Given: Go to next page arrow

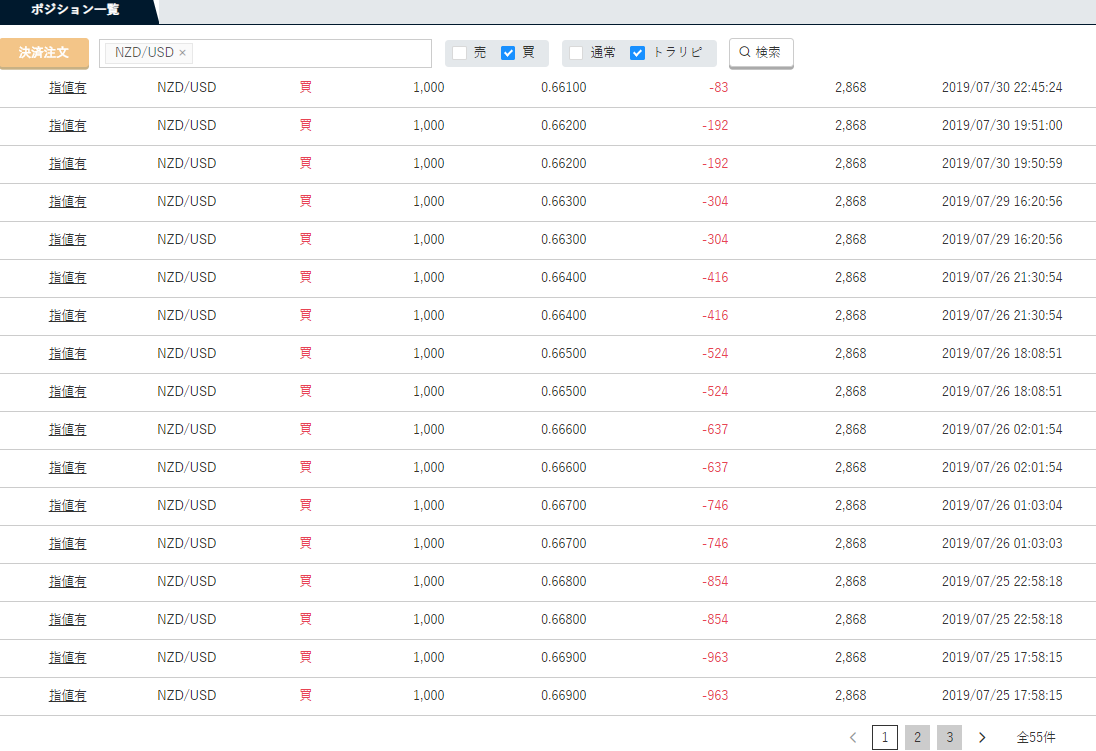Looking at the screenshot, I should pos(982,737).
